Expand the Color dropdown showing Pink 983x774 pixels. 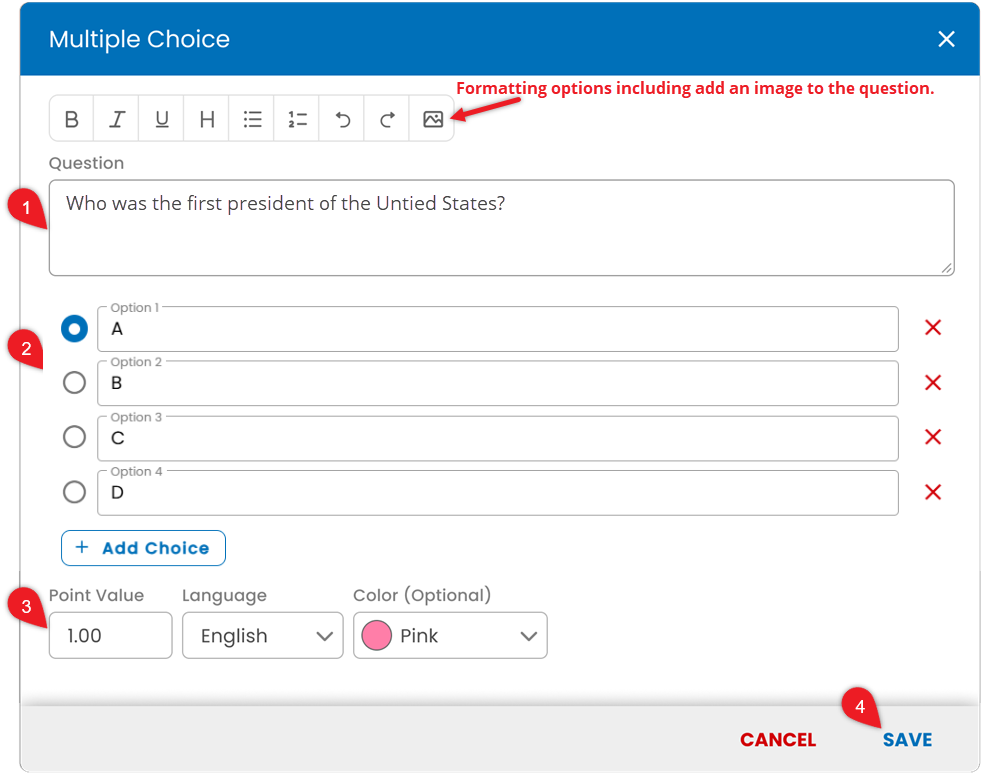pos(450,635)
